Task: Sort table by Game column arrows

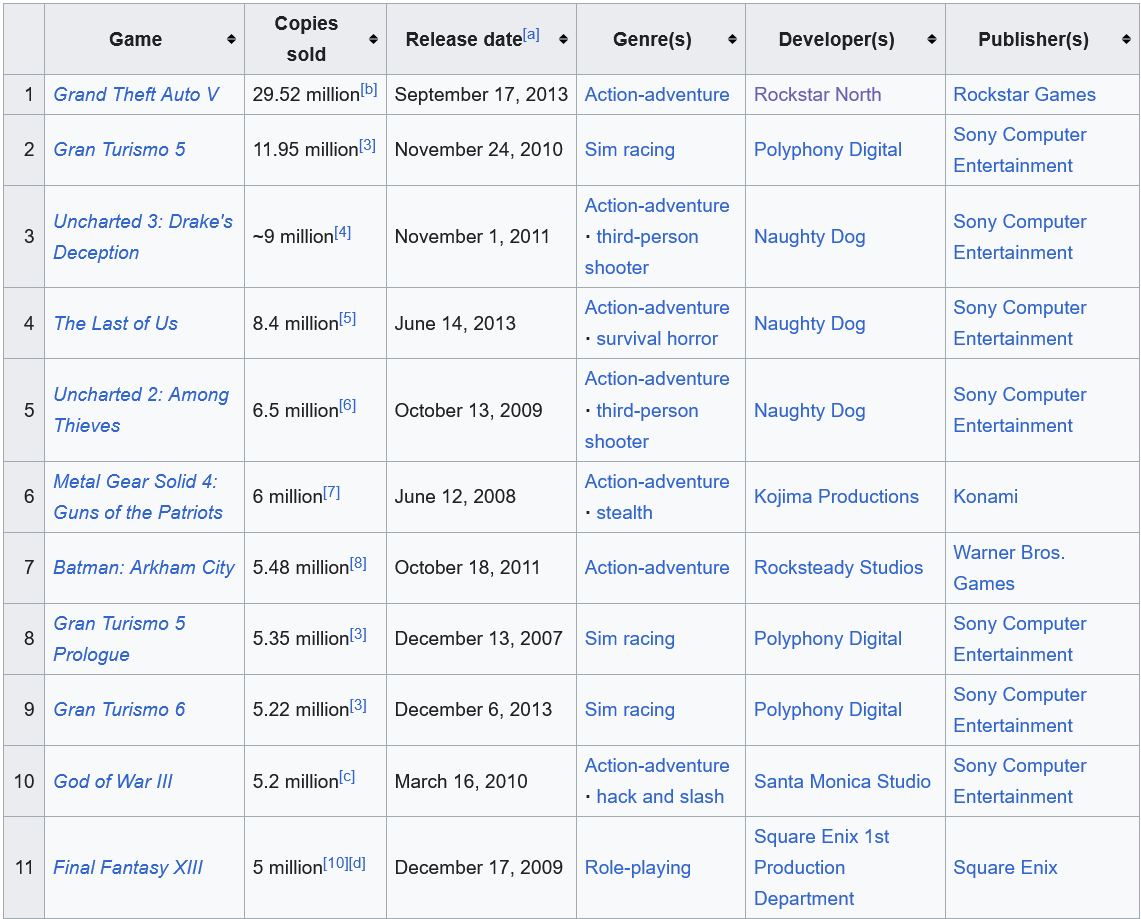Action: (x=231, y=39)
